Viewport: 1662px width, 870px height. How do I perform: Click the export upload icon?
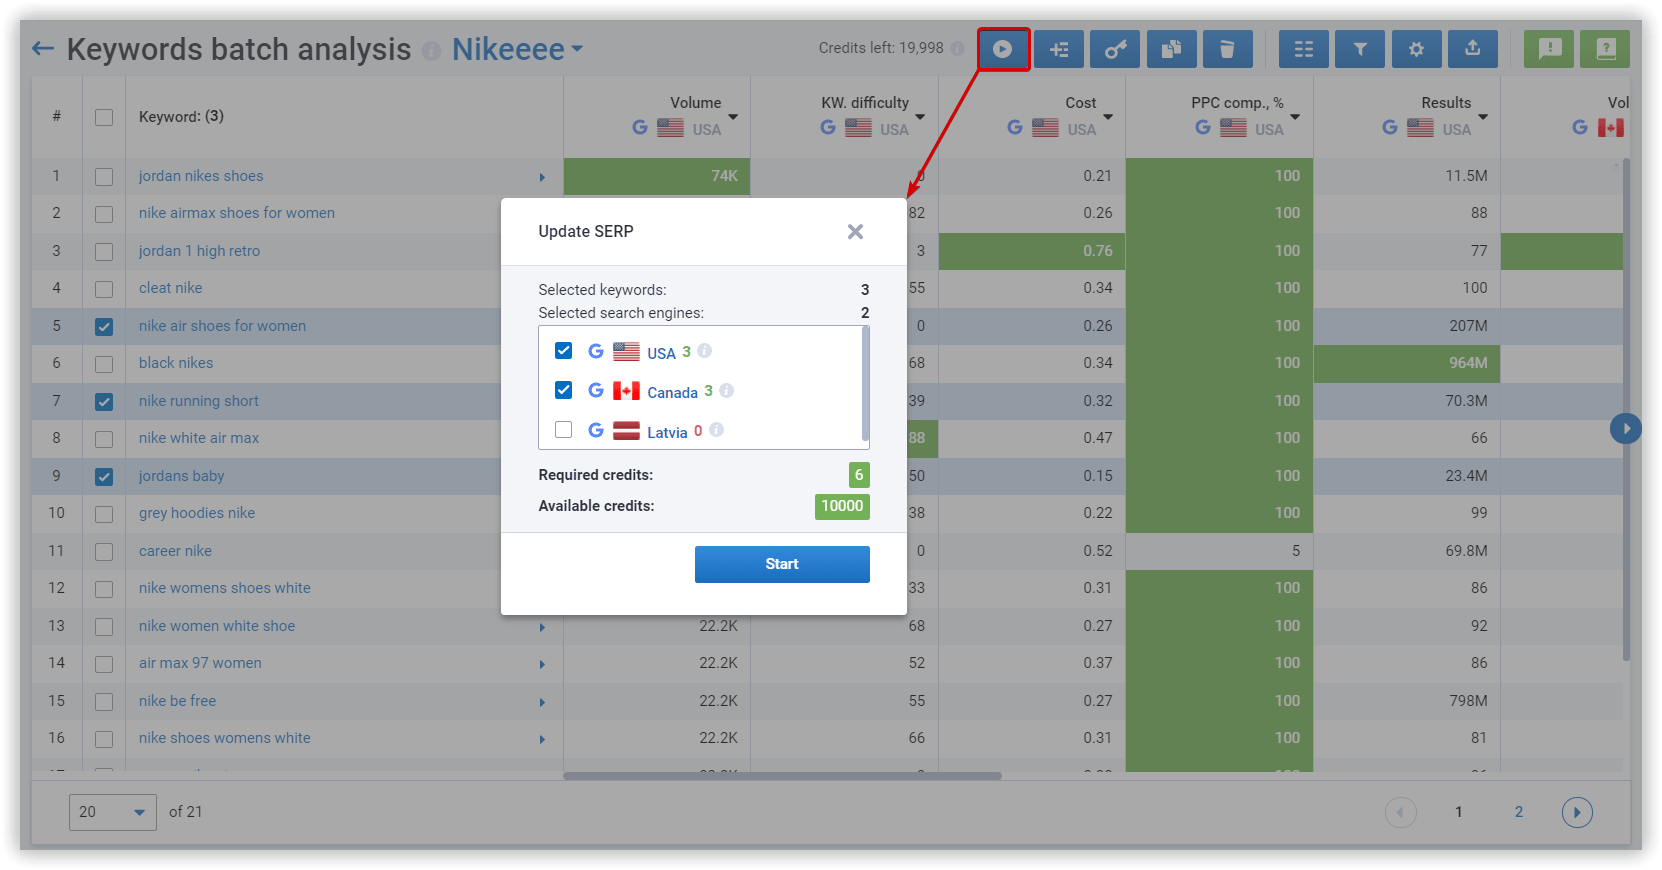[x=1473, y=49]
